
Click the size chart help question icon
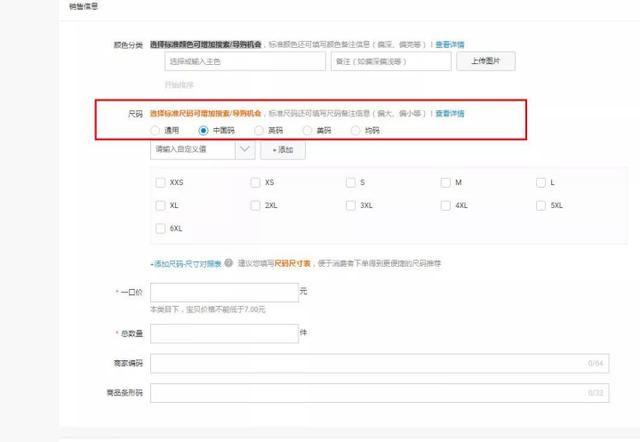pos(229,263)
